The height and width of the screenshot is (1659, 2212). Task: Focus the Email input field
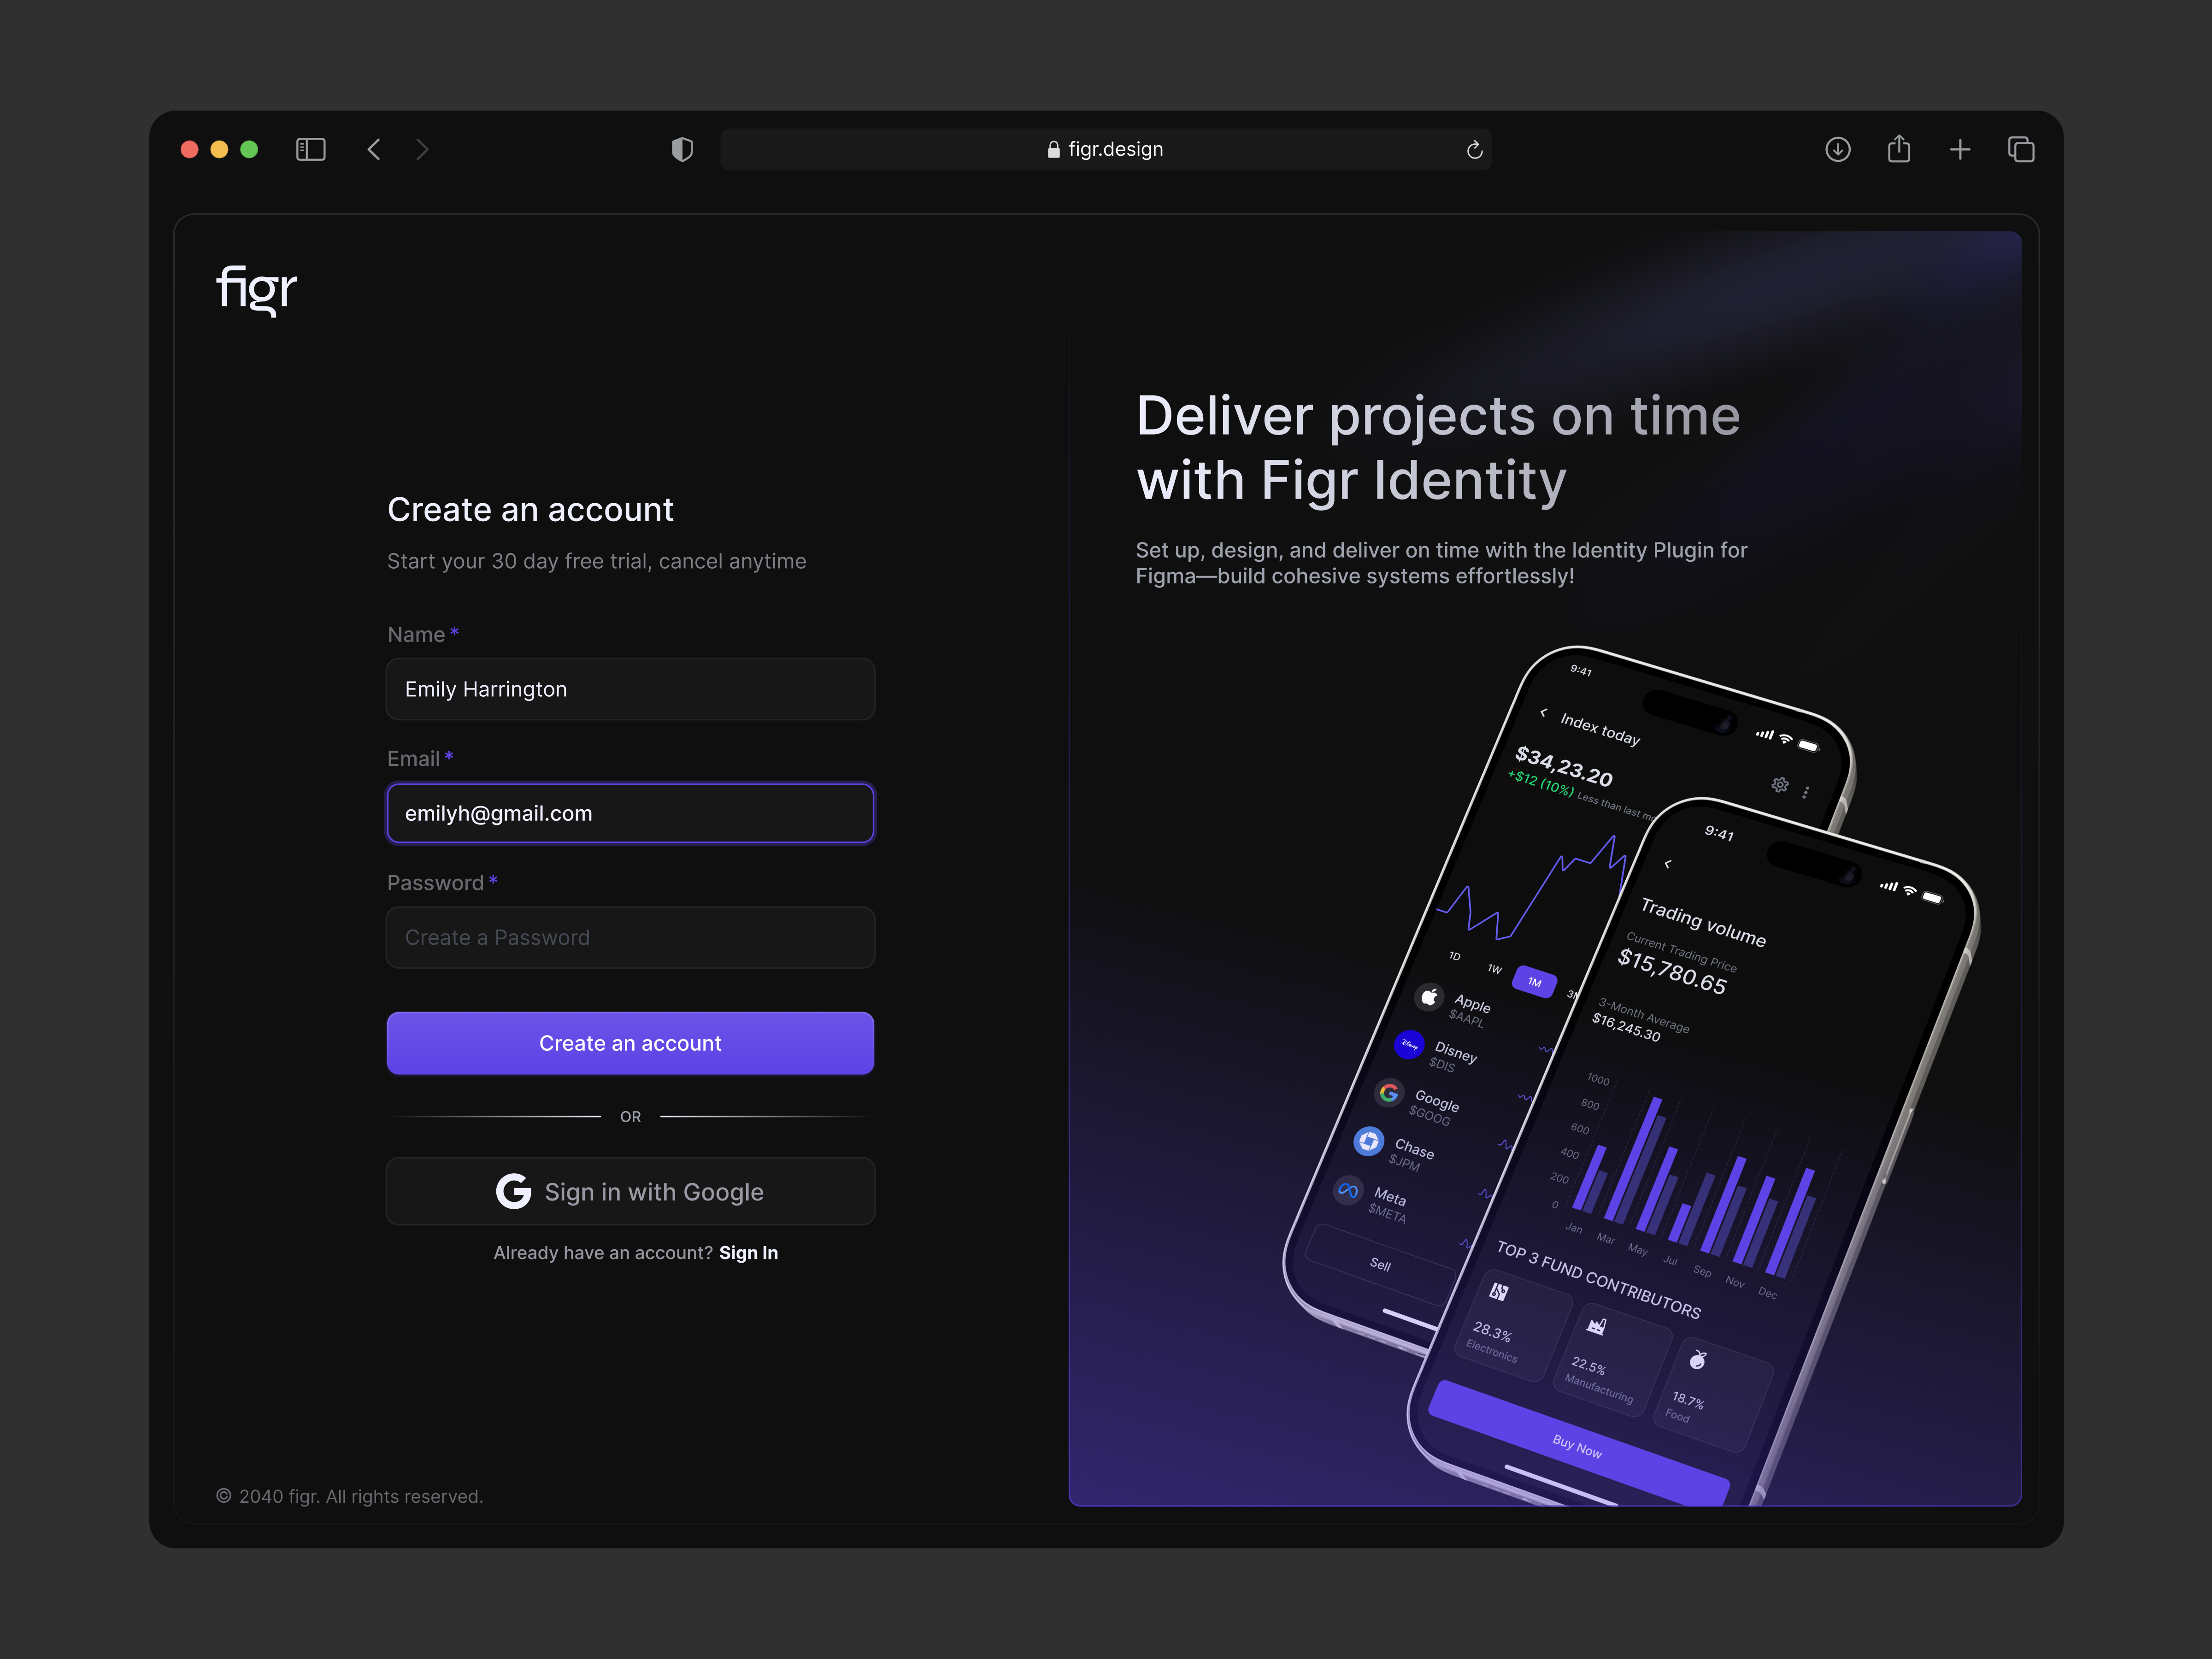click(x=630, y=813)
